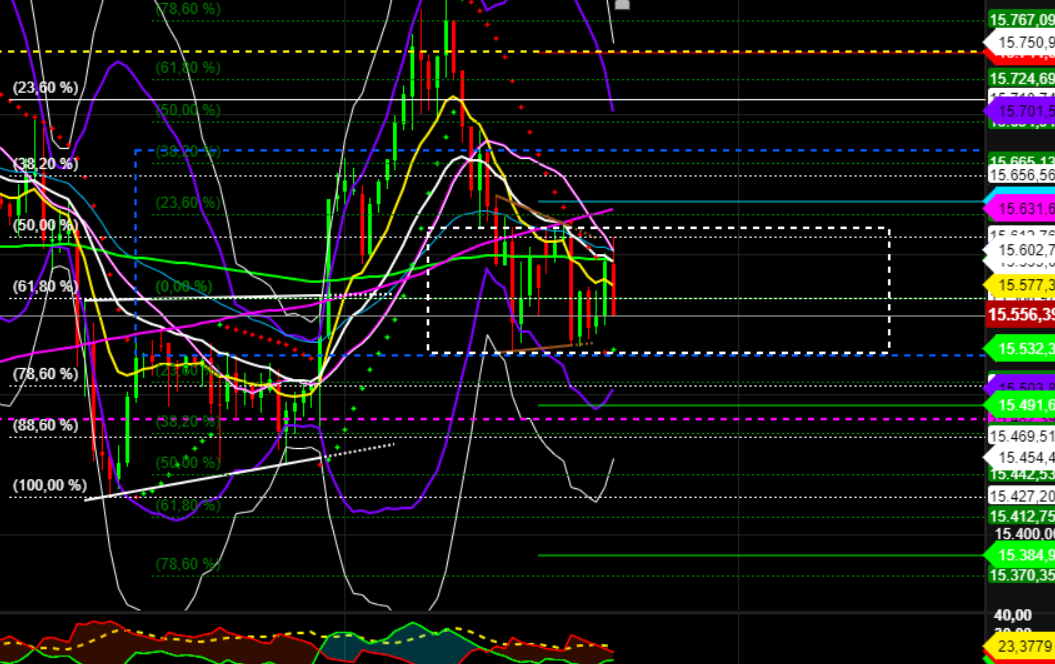
Task: Click the yellow price tag 15.577,3
Action: tap(1022, 286)
